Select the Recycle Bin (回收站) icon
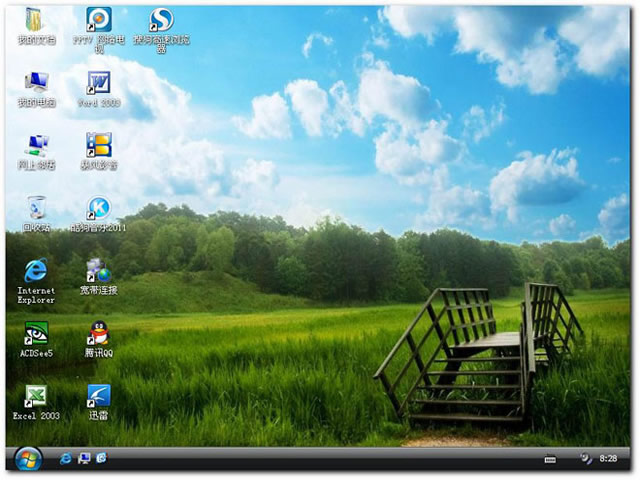The image size is (640, 480). click(x=36, y=208)
